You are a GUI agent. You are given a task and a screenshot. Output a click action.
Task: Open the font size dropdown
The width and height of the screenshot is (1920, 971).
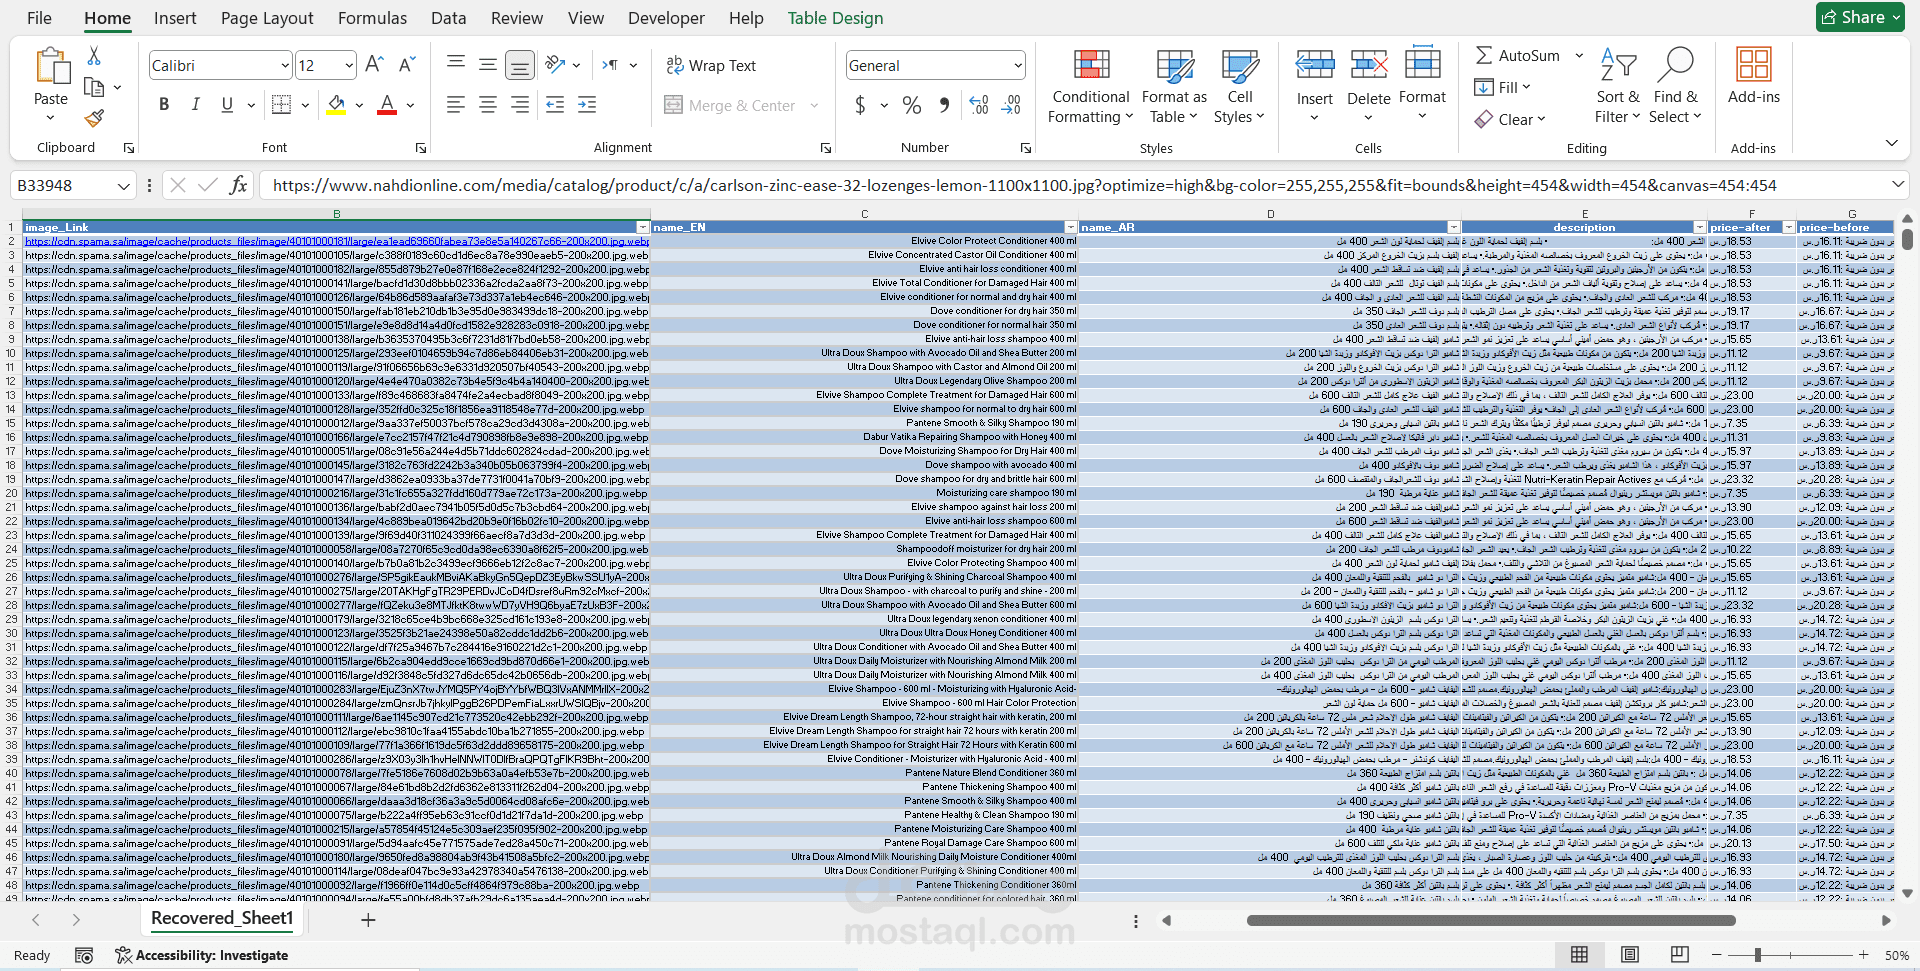point(348,66)
